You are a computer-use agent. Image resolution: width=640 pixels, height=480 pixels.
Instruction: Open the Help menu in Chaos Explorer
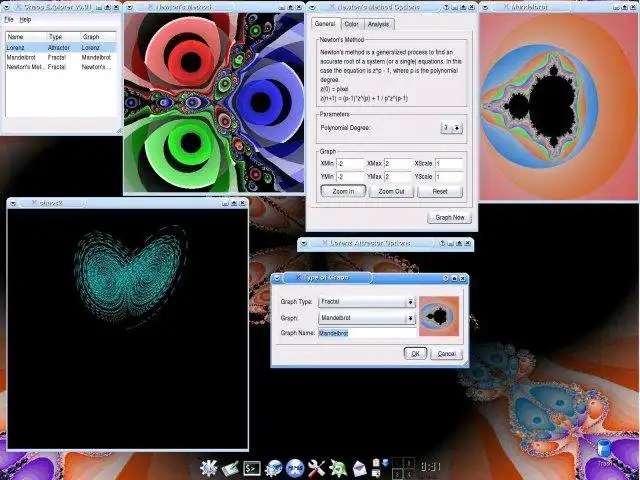(25, 19)
